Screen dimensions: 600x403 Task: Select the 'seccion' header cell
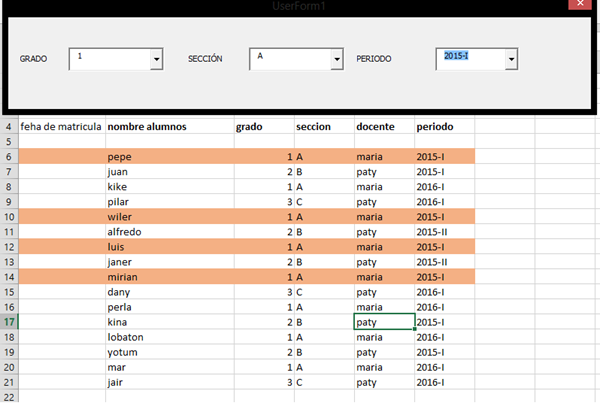pos(323,127)
